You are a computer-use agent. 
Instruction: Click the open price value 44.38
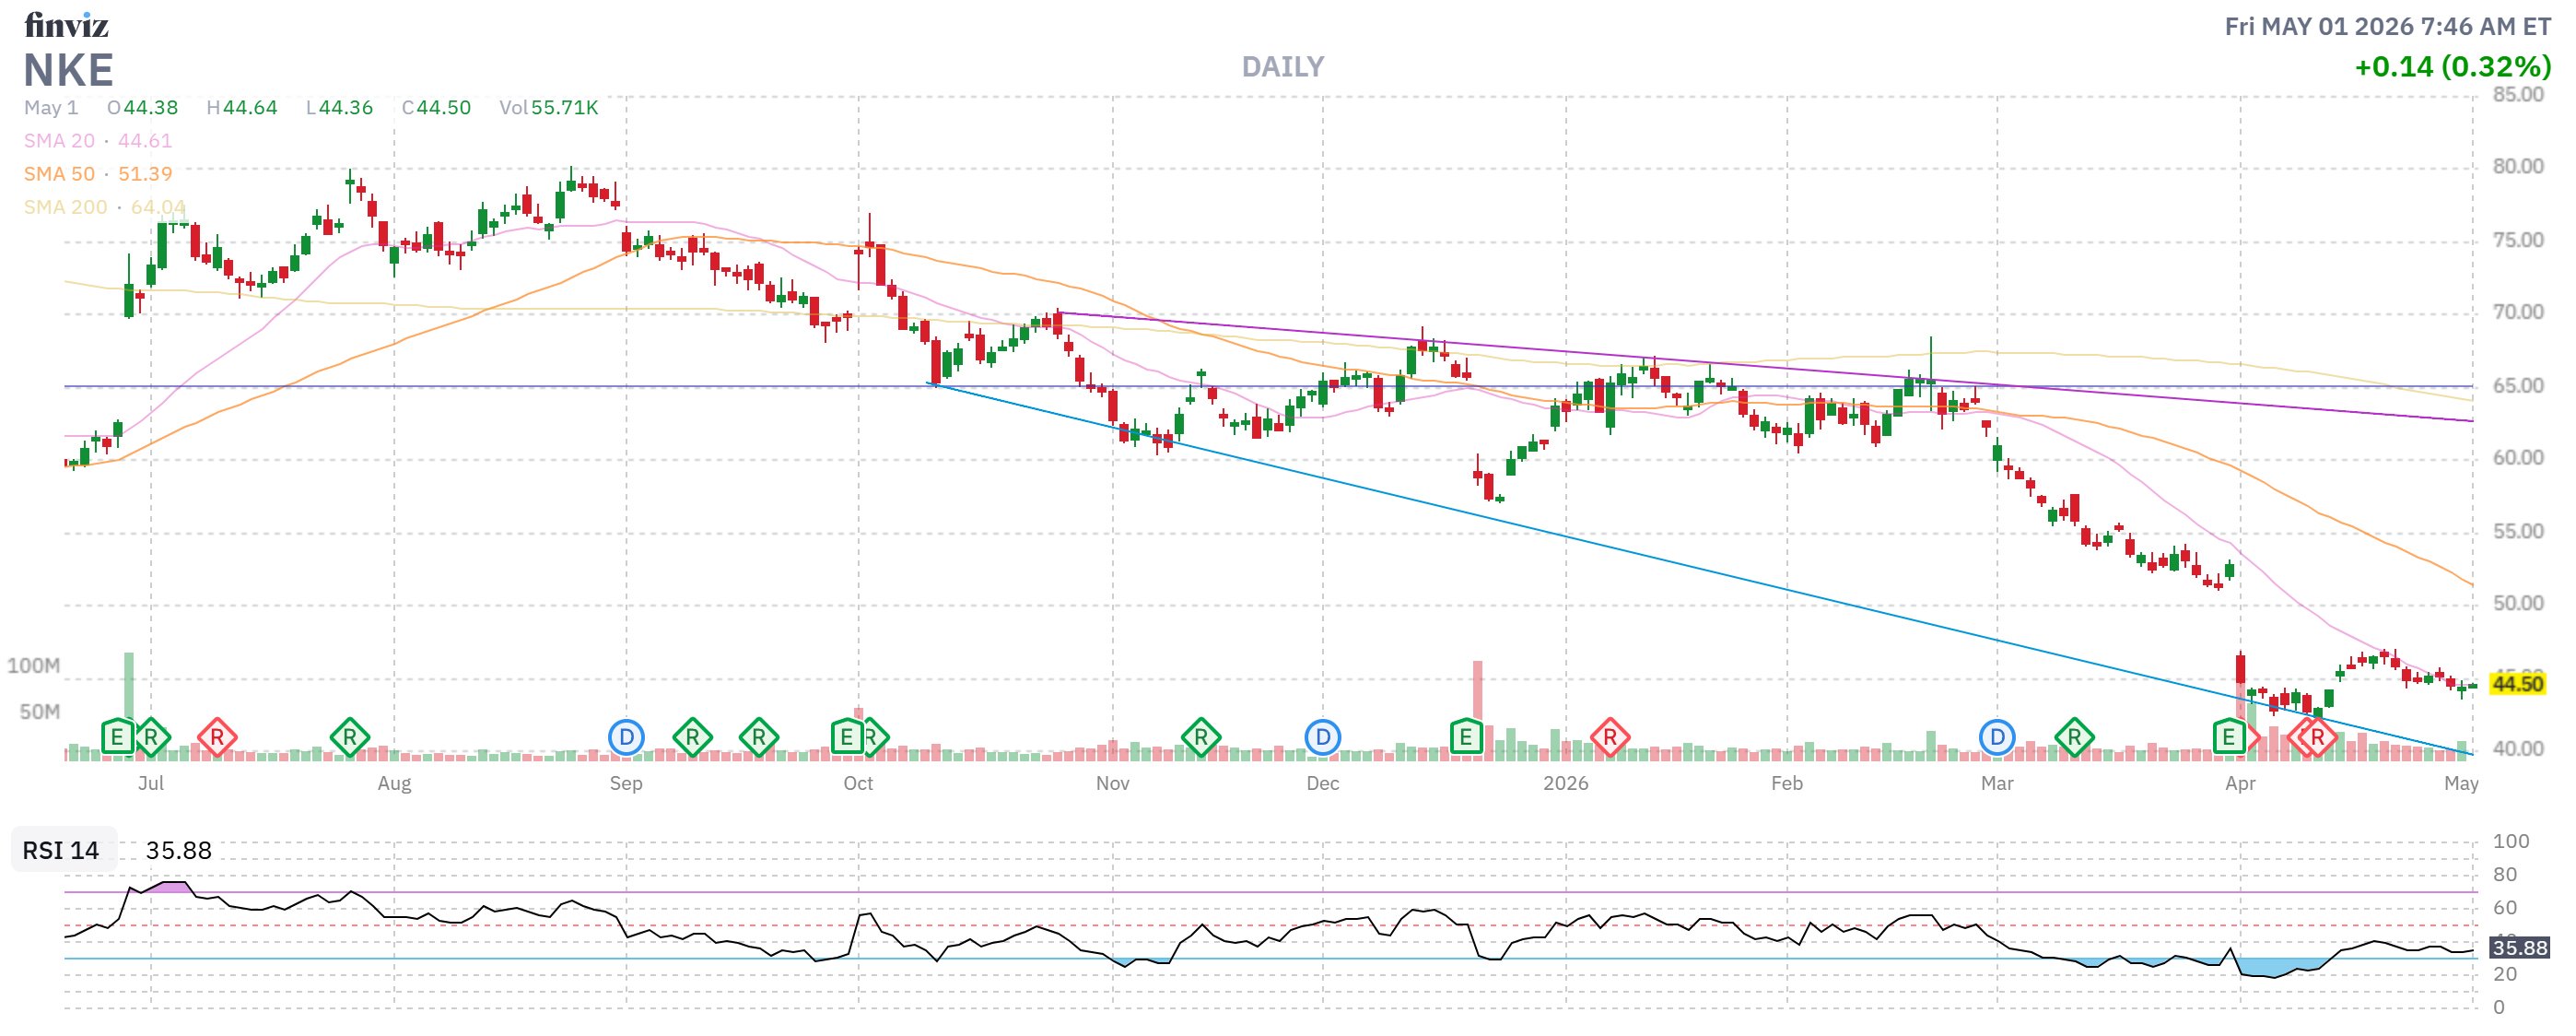(x=151, y=108)
